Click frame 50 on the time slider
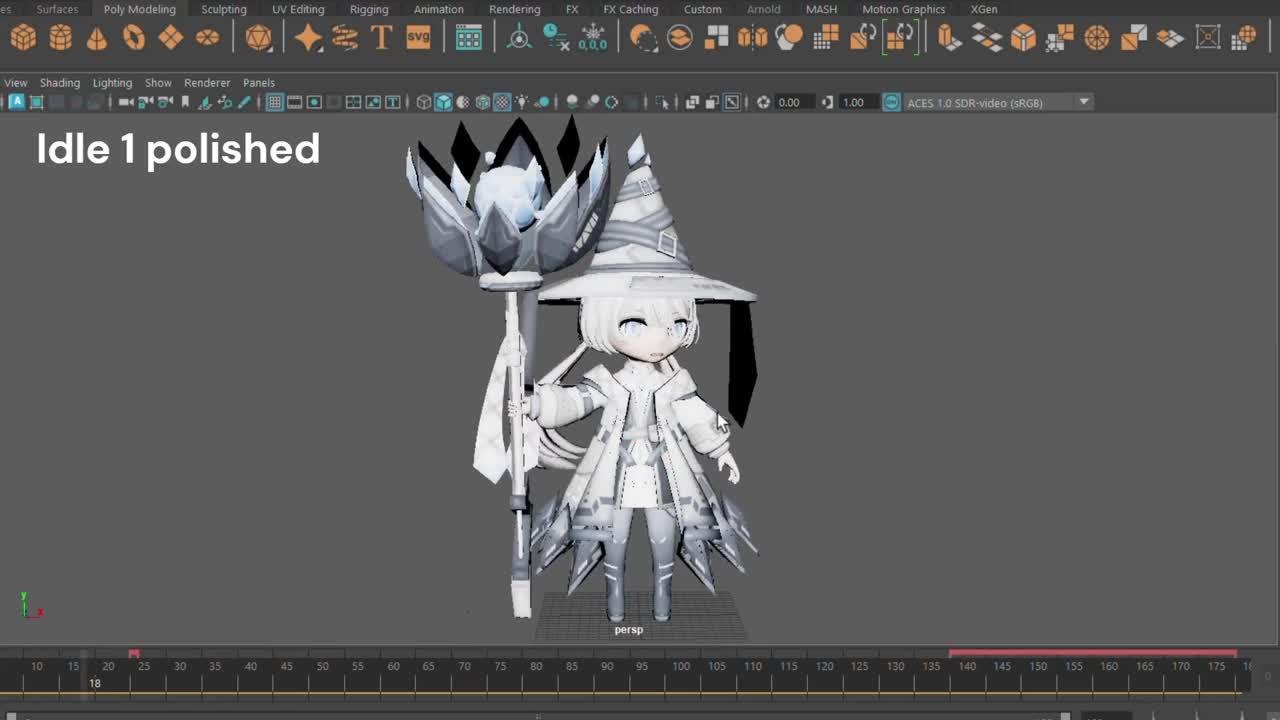 coord(322,666)
